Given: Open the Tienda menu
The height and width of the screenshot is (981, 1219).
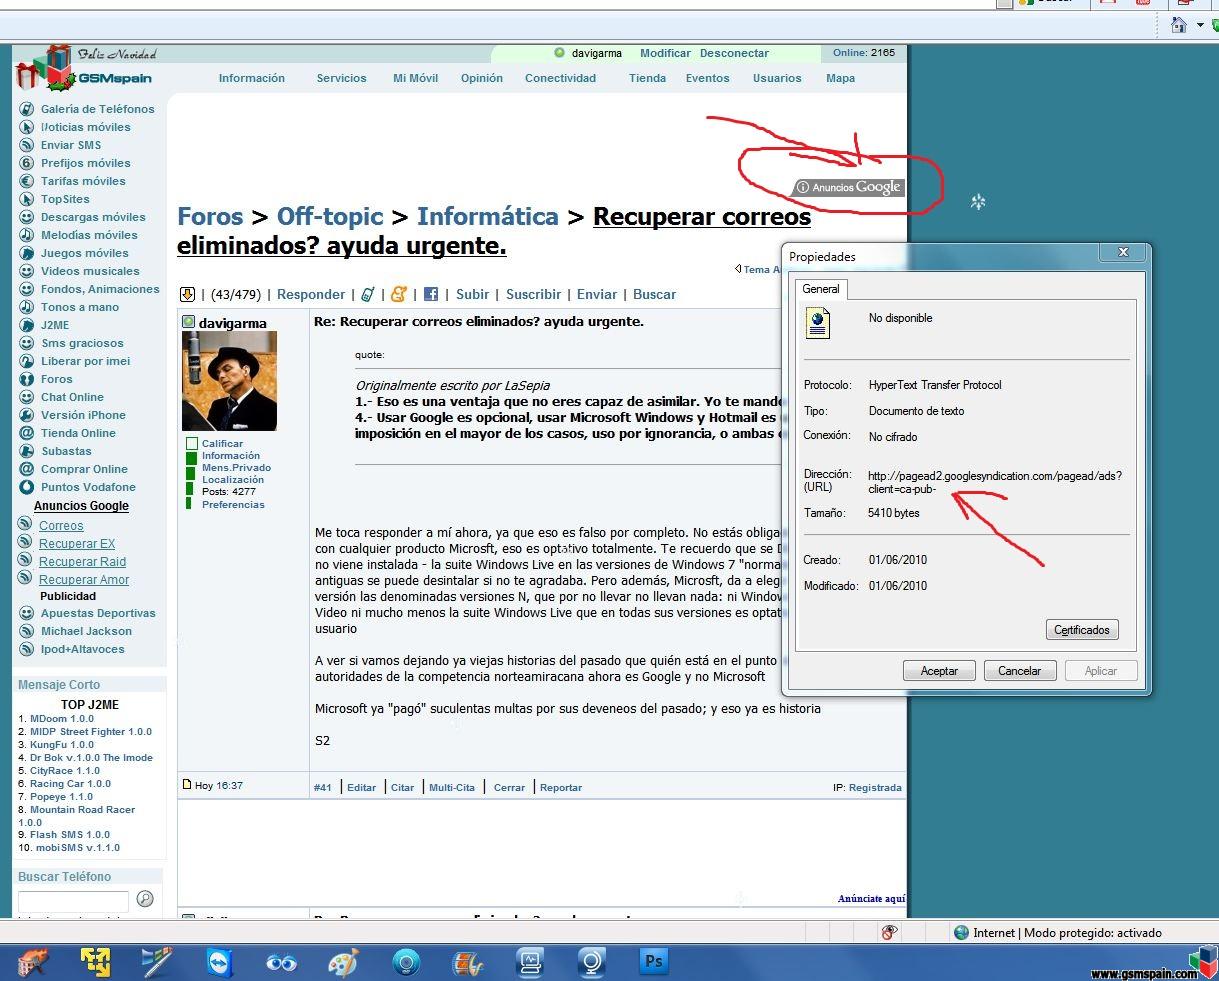Looking at the screenshot, I should click(x=648, y=78).
